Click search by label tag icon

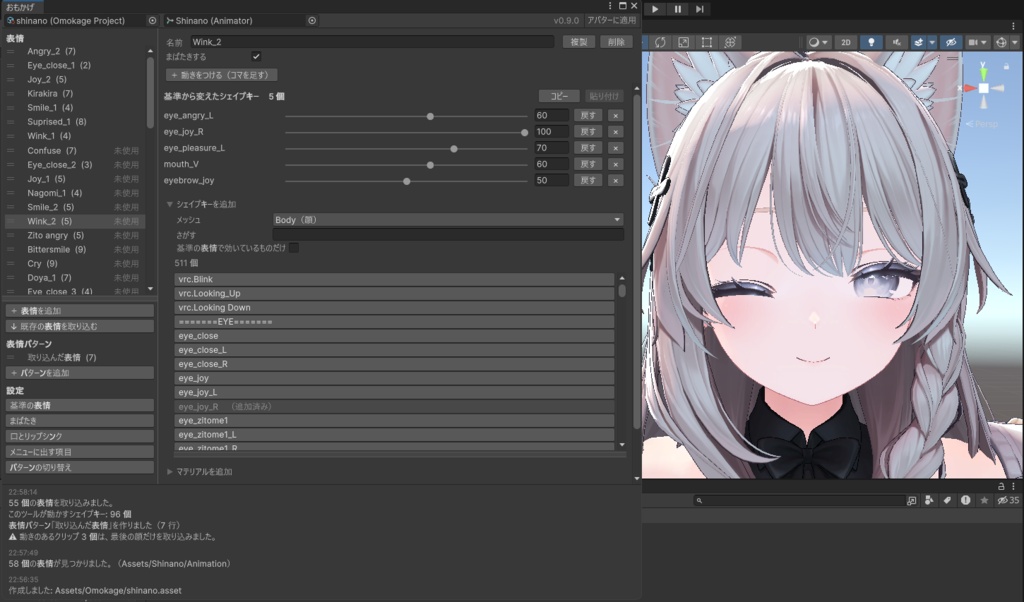click(947, 501)
